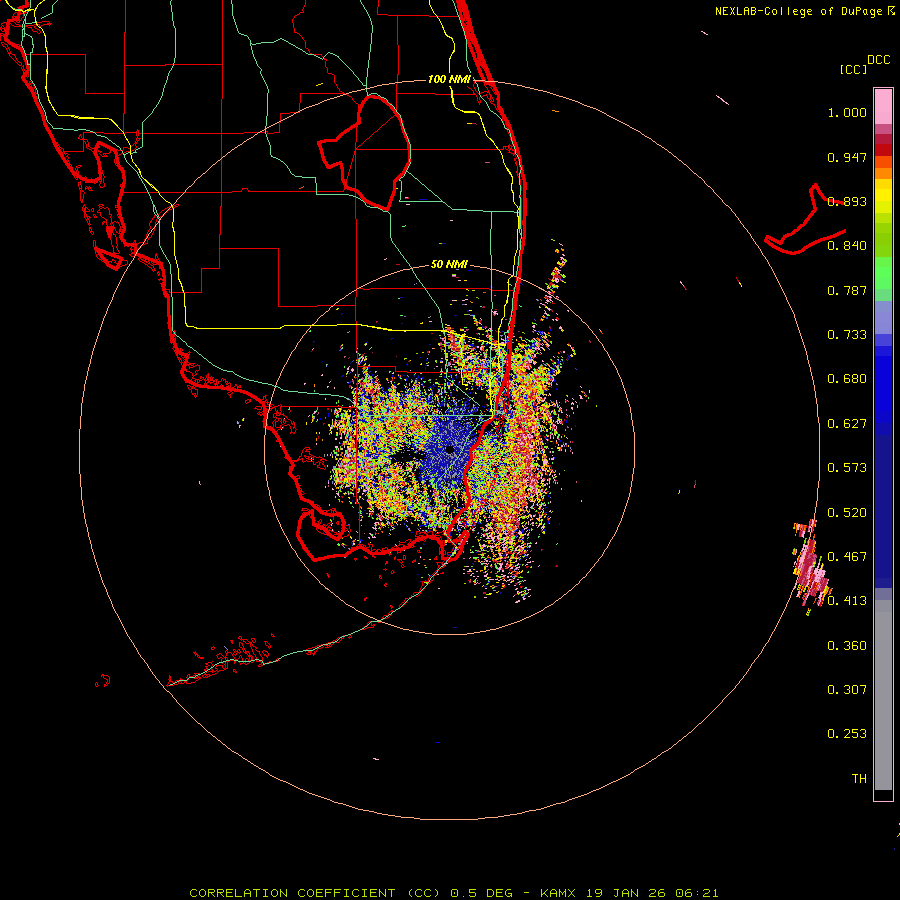Click the red island outline near the 0.893 scale label

(805, 221)
